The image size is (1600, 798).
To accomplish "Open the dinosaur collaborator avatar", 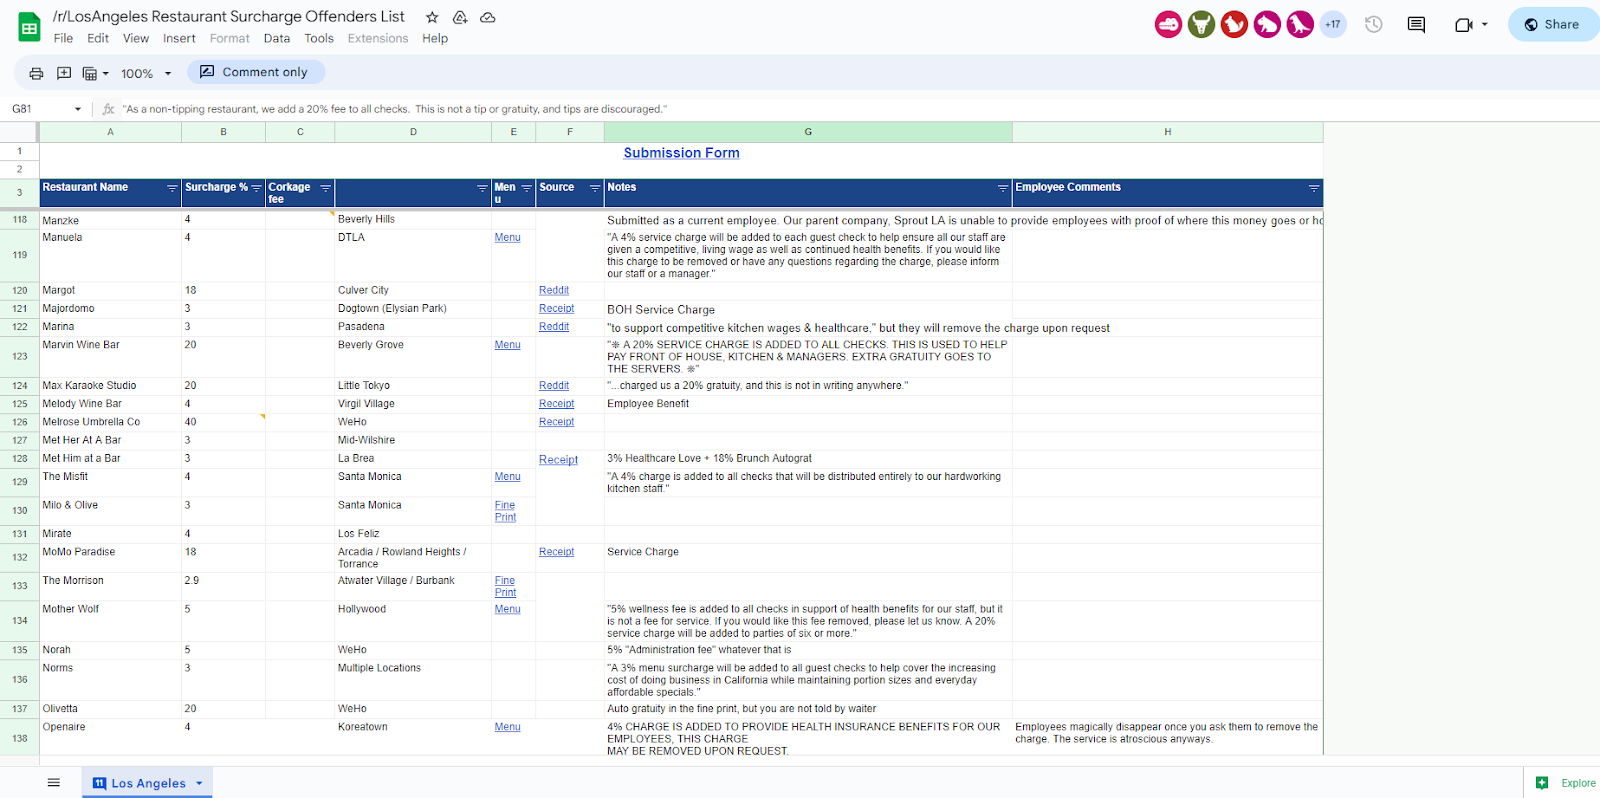I will 1300,24.
